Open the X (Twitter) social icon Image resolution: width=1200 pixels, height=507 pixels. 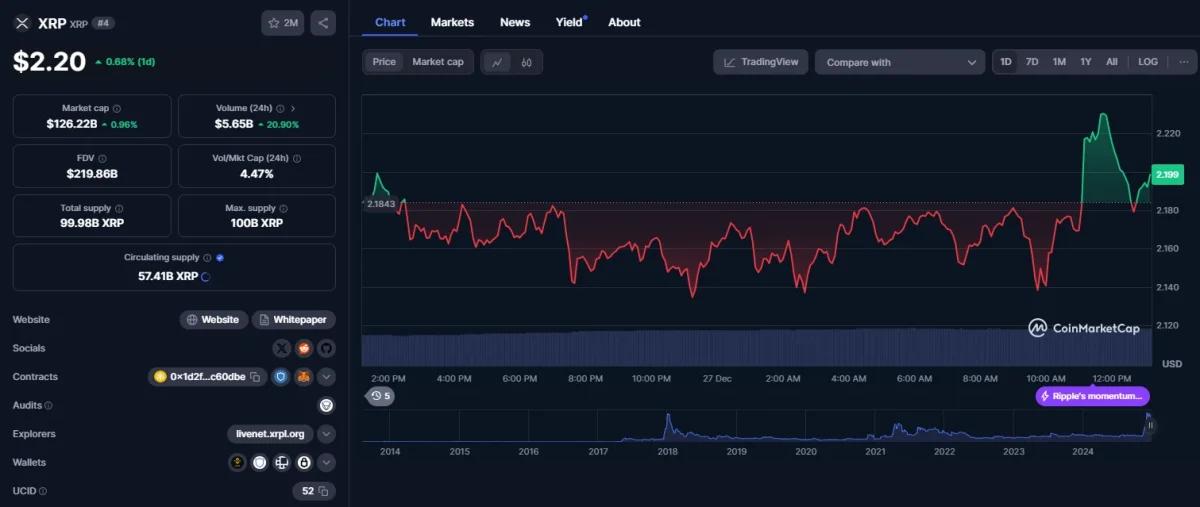(281, 348)
